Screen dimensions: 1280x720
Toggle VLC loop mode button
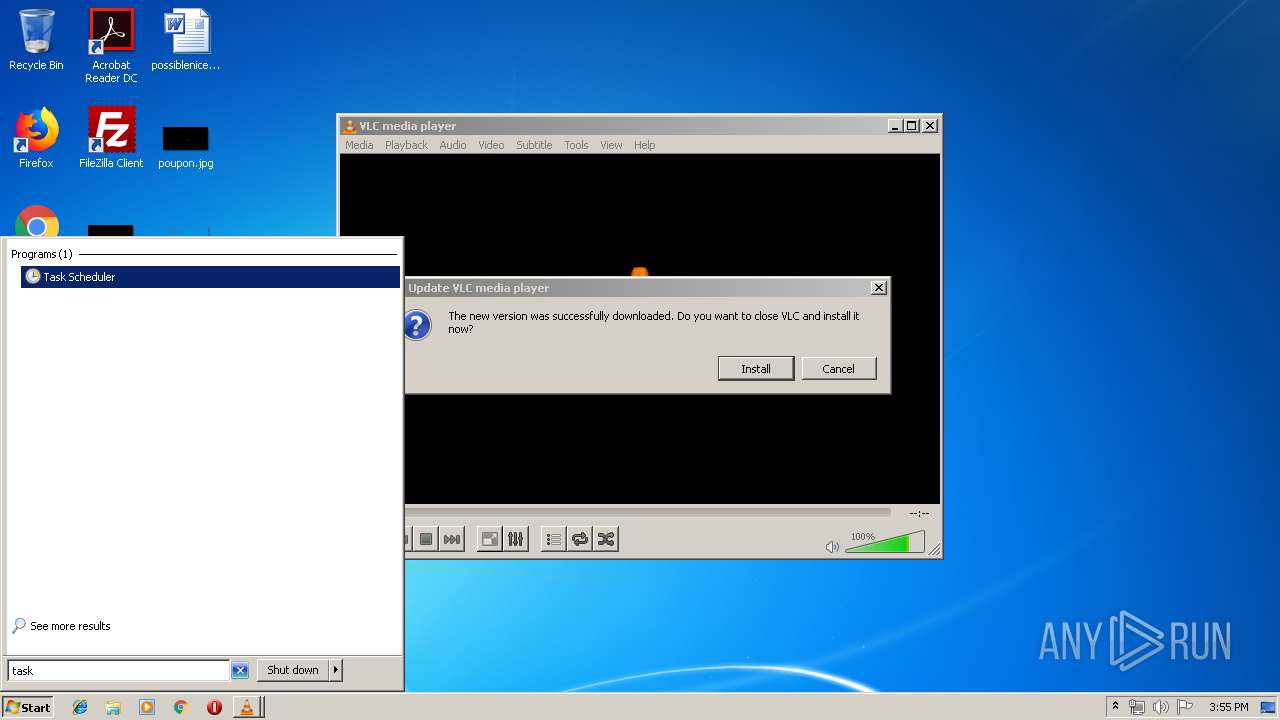(x=580, y=539)
